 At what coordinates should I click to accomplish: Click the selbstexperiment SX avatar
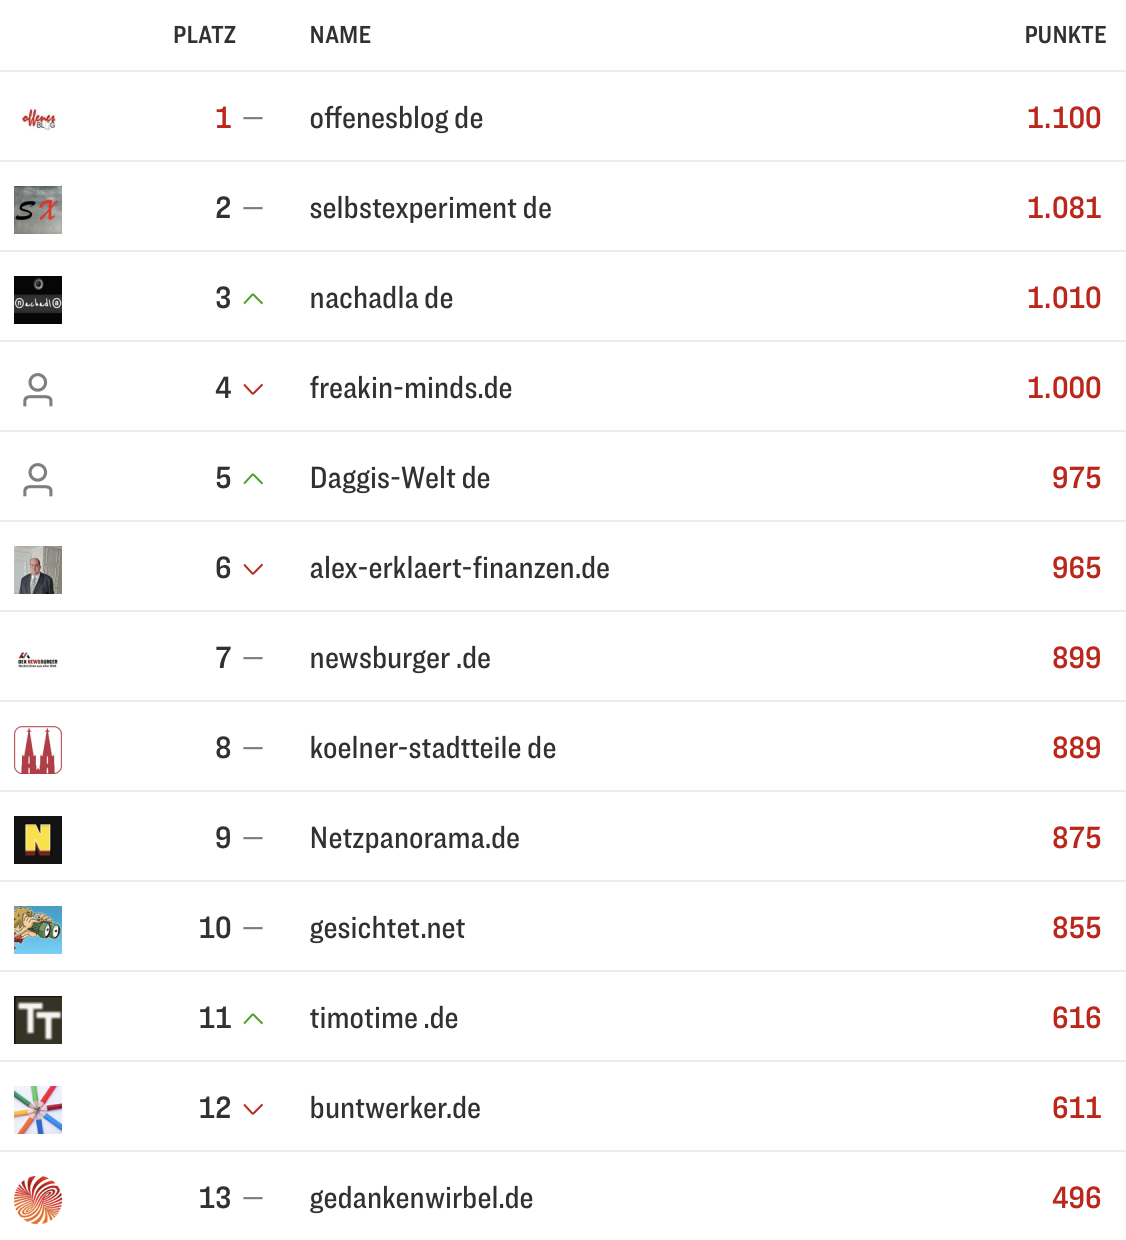pos(38,210)
